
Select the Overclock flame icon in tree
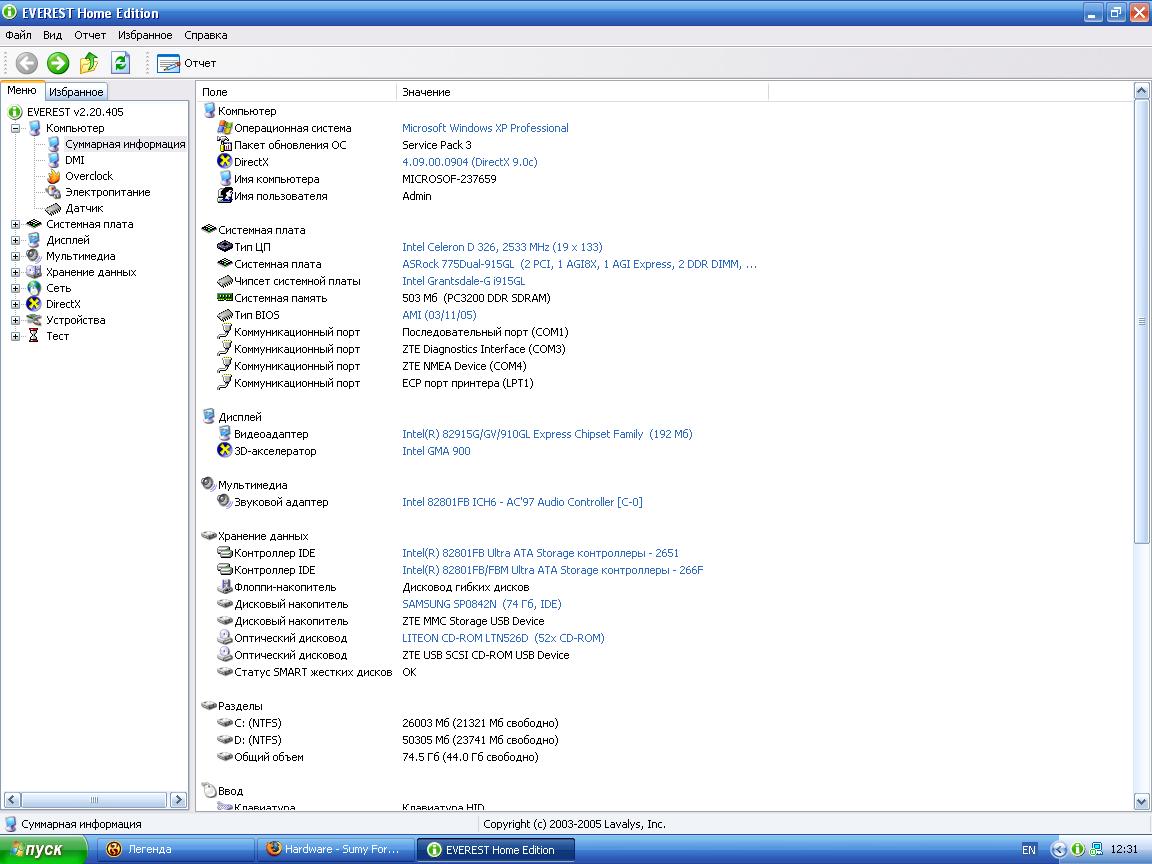tap(54, 176)
